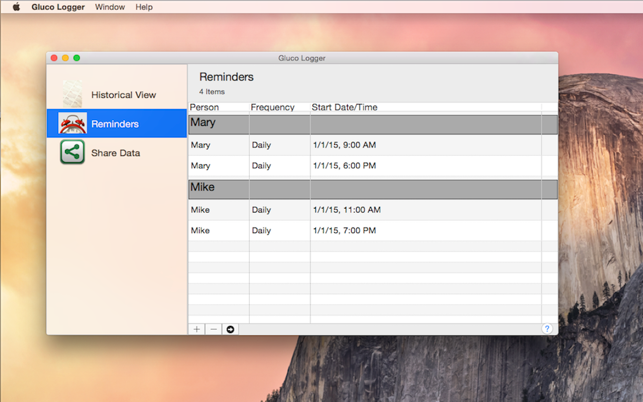Click Daily in Mike's 7:00 PM row
Screen dimensions: 643x402
pos(261,231)
